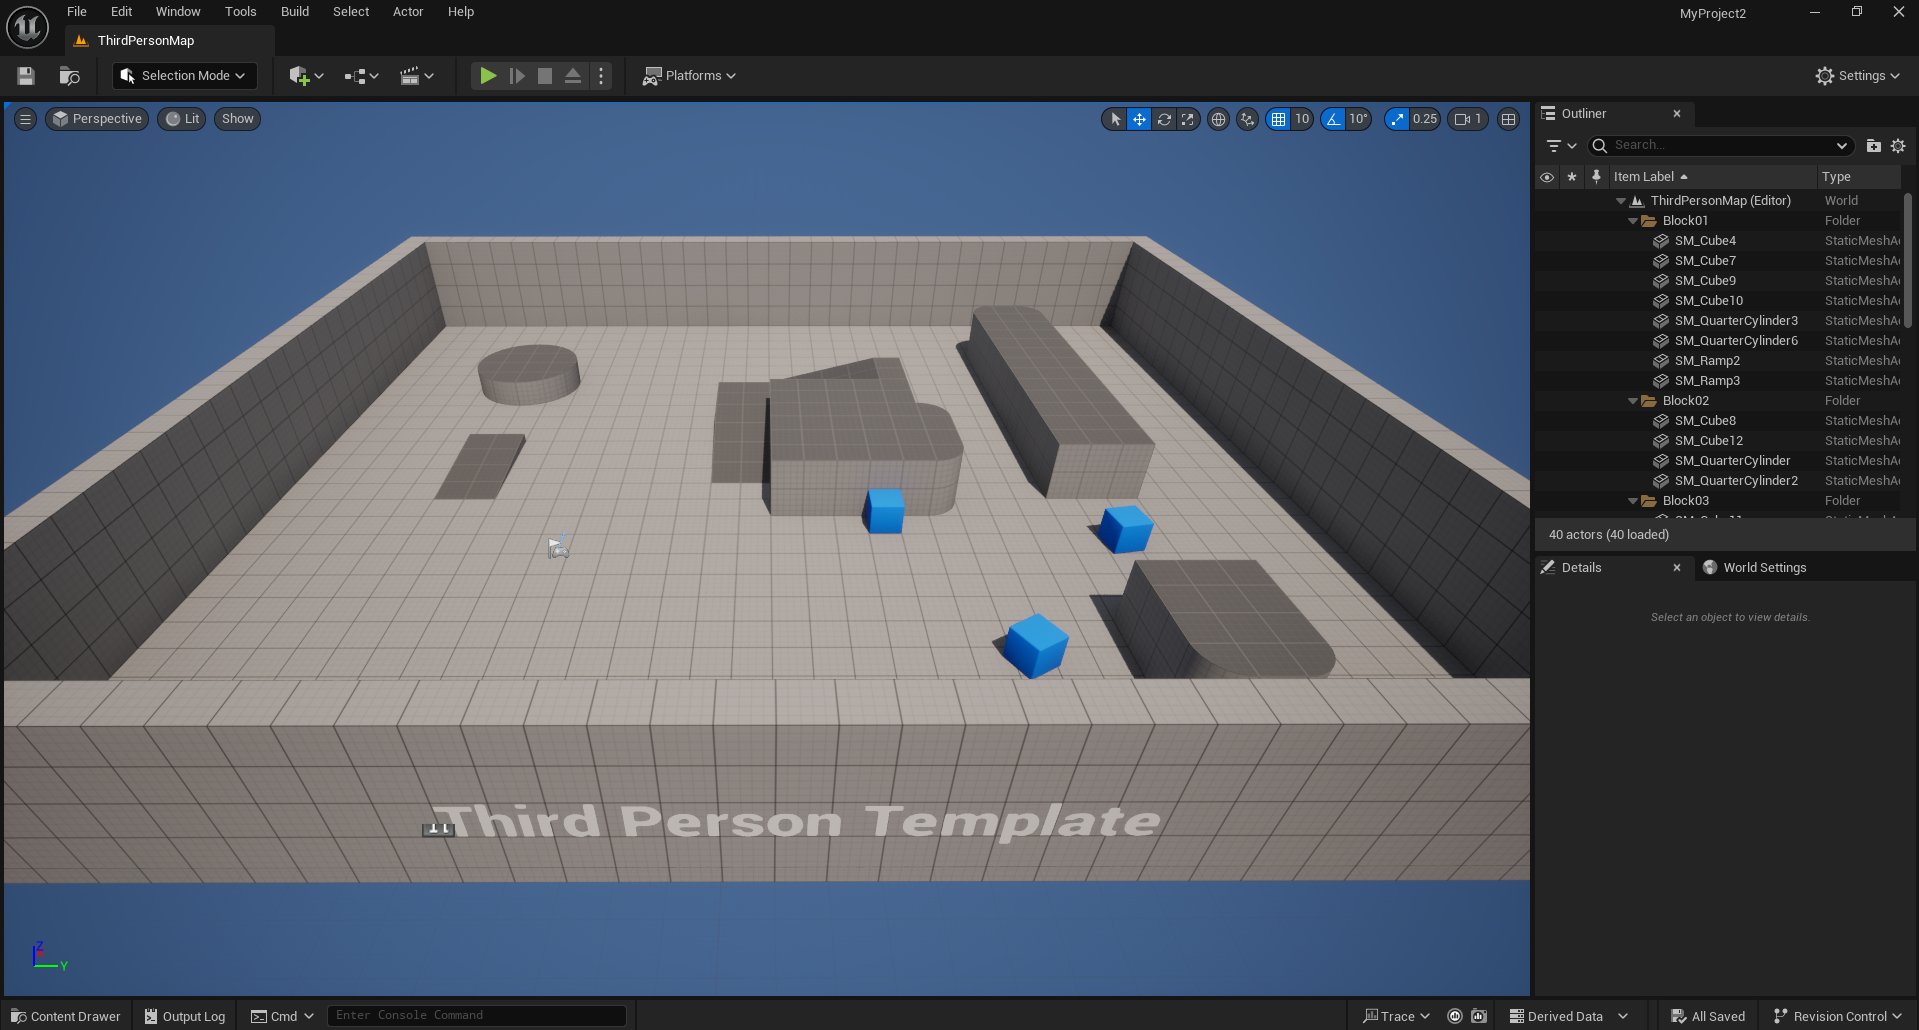The image size is (1919, 1030).
Task: Select SM_Cube4 in the Outliner
Action: click(x=1718, y=241)
